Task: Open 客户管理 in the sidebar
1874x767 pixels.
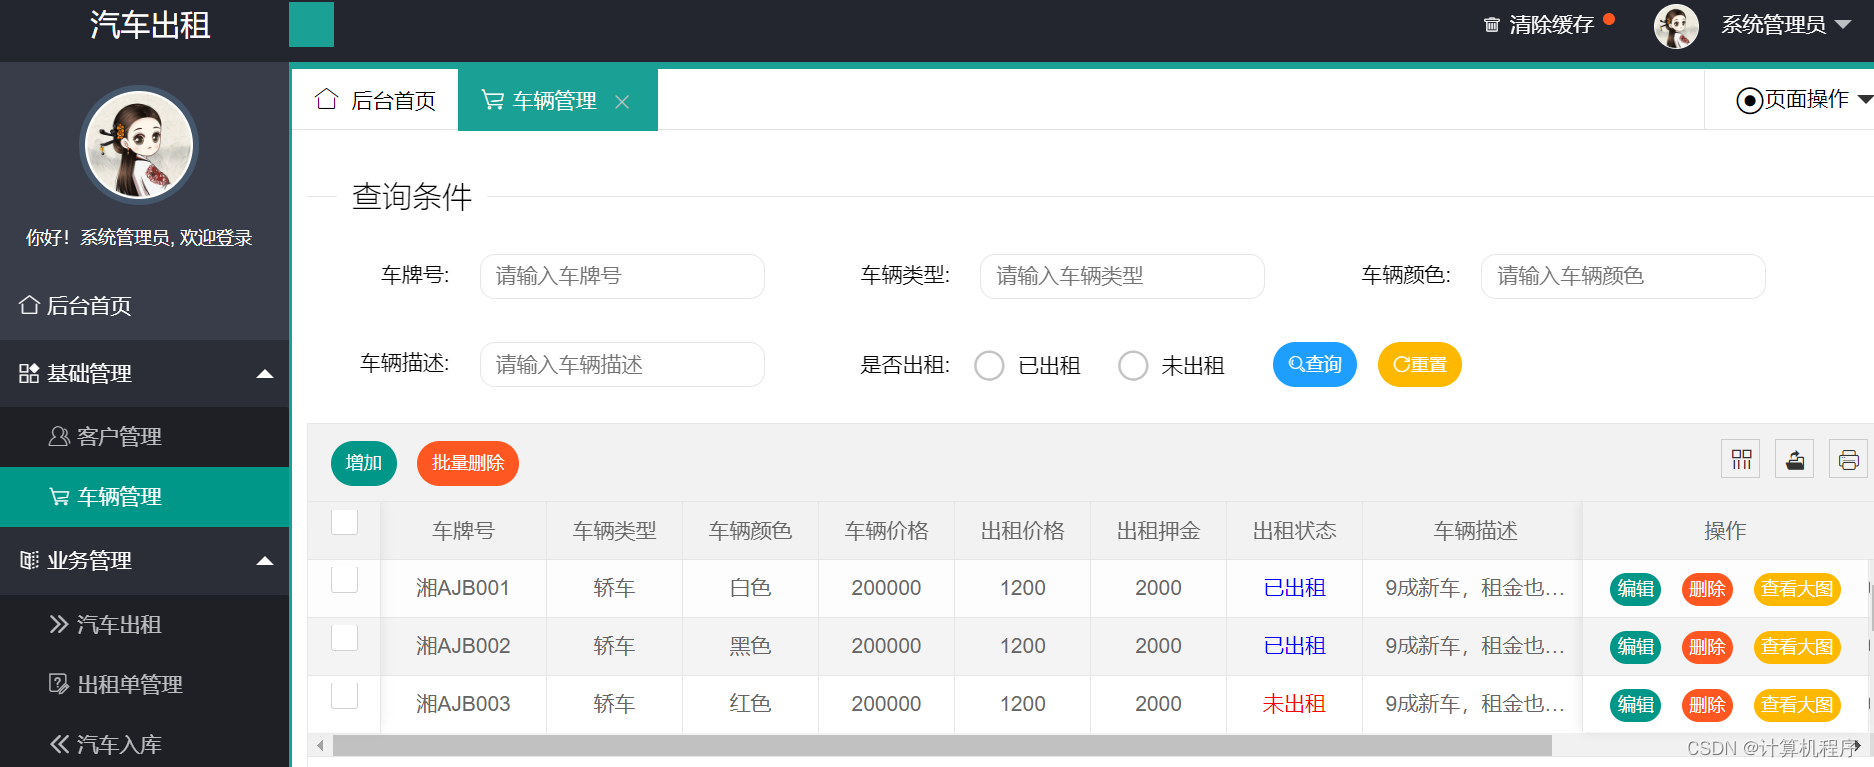Action: [x=144, y=436]
